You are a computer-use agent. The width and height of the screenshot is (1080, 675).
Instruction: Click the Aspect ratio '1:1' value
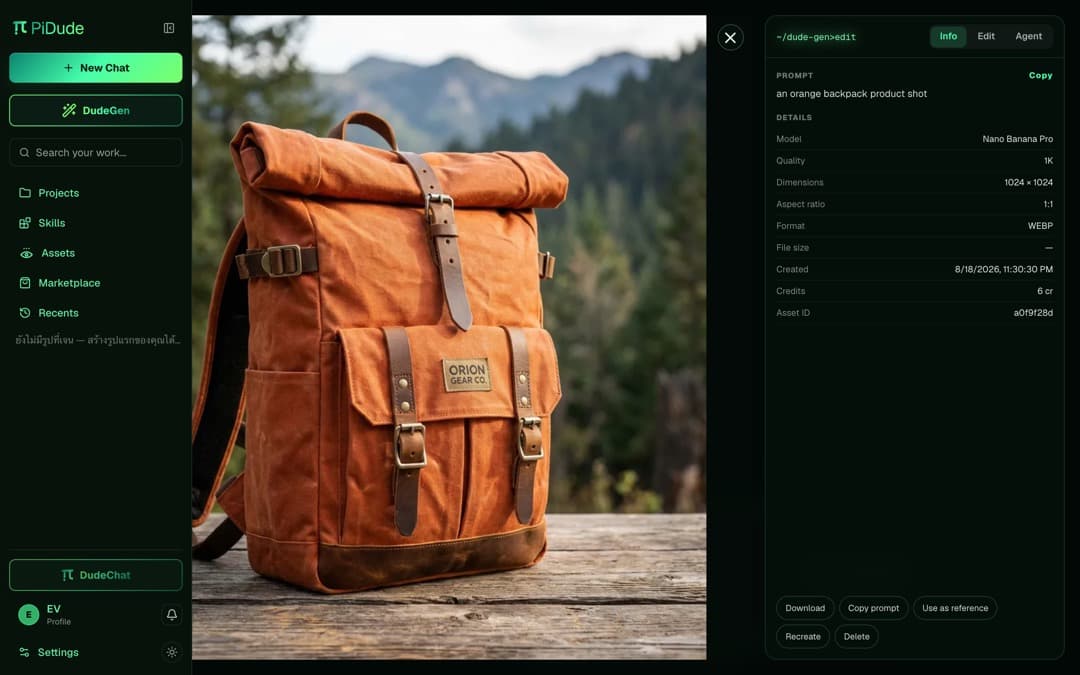(x=1048, y=204)
